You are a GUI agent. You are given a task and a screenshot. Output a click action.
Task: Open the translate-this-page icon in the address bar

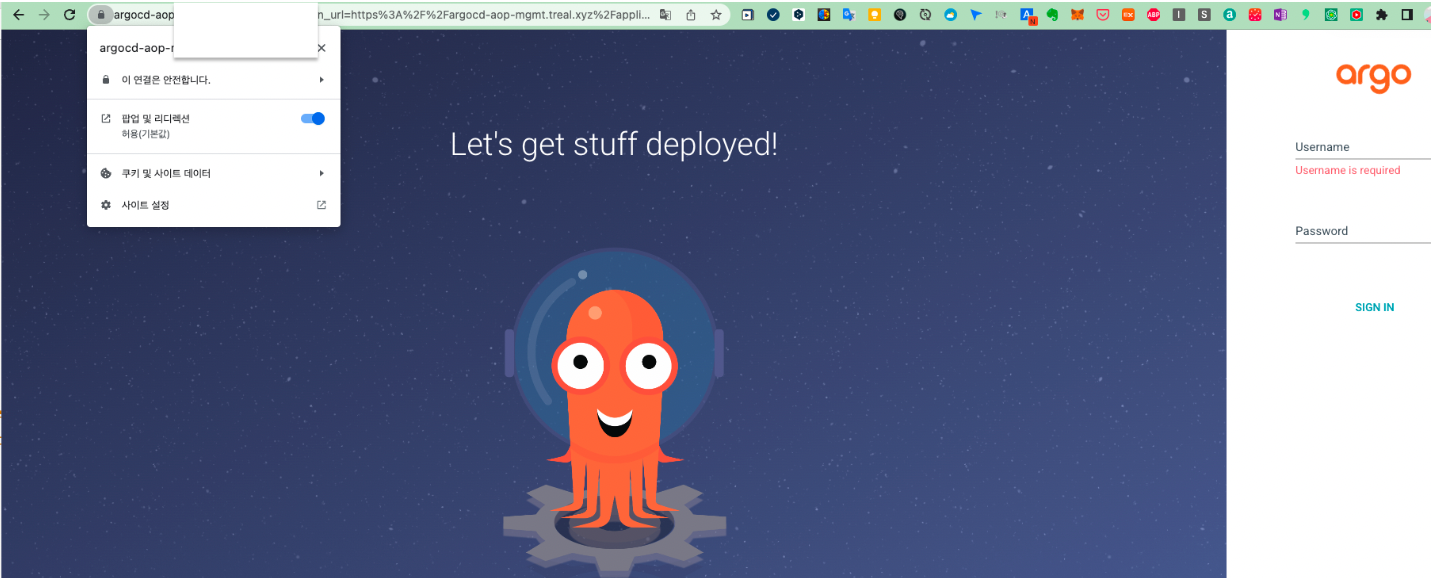(665, 15)
